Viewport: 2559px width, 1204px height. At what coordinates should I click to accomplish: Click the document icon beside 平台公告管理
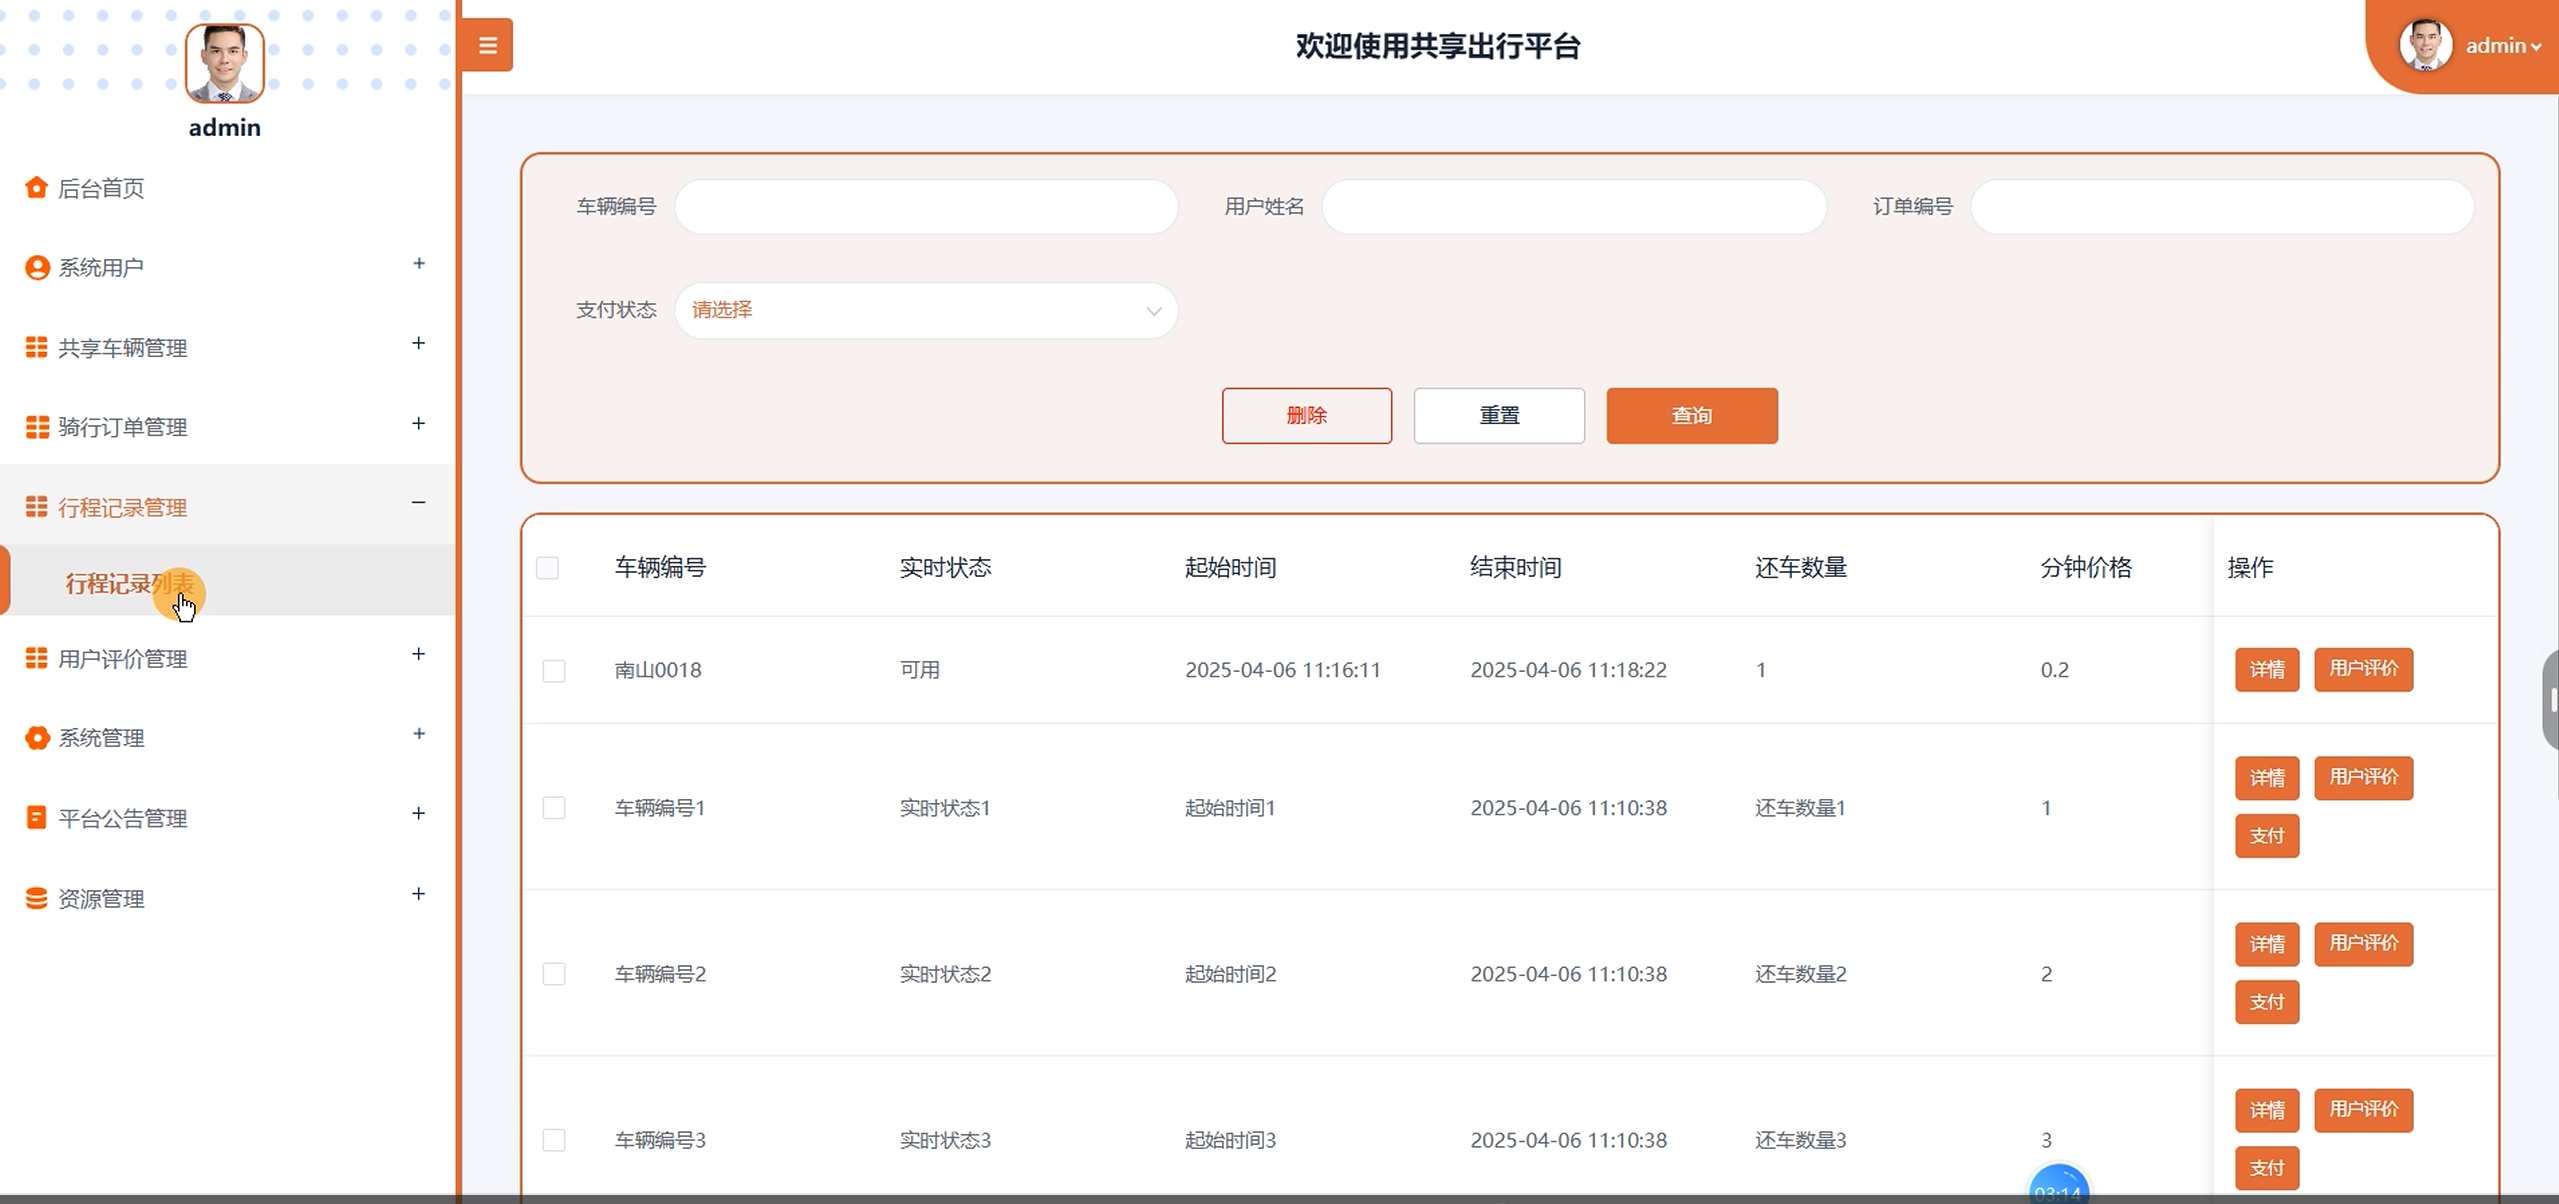[x=36, y=818]
